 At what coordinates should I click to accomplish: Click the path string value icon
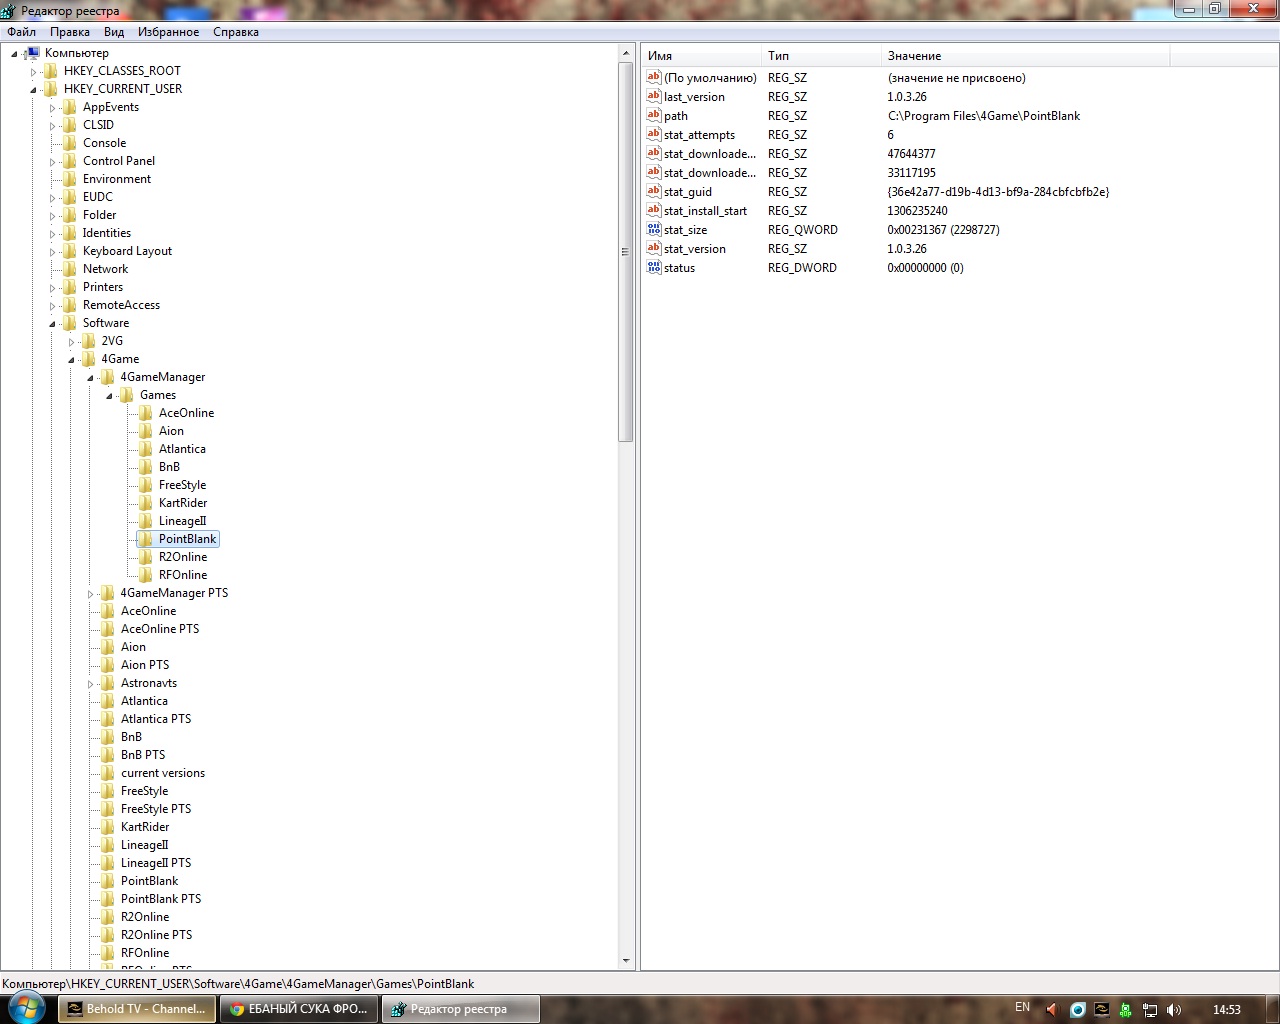pos(654,116)
